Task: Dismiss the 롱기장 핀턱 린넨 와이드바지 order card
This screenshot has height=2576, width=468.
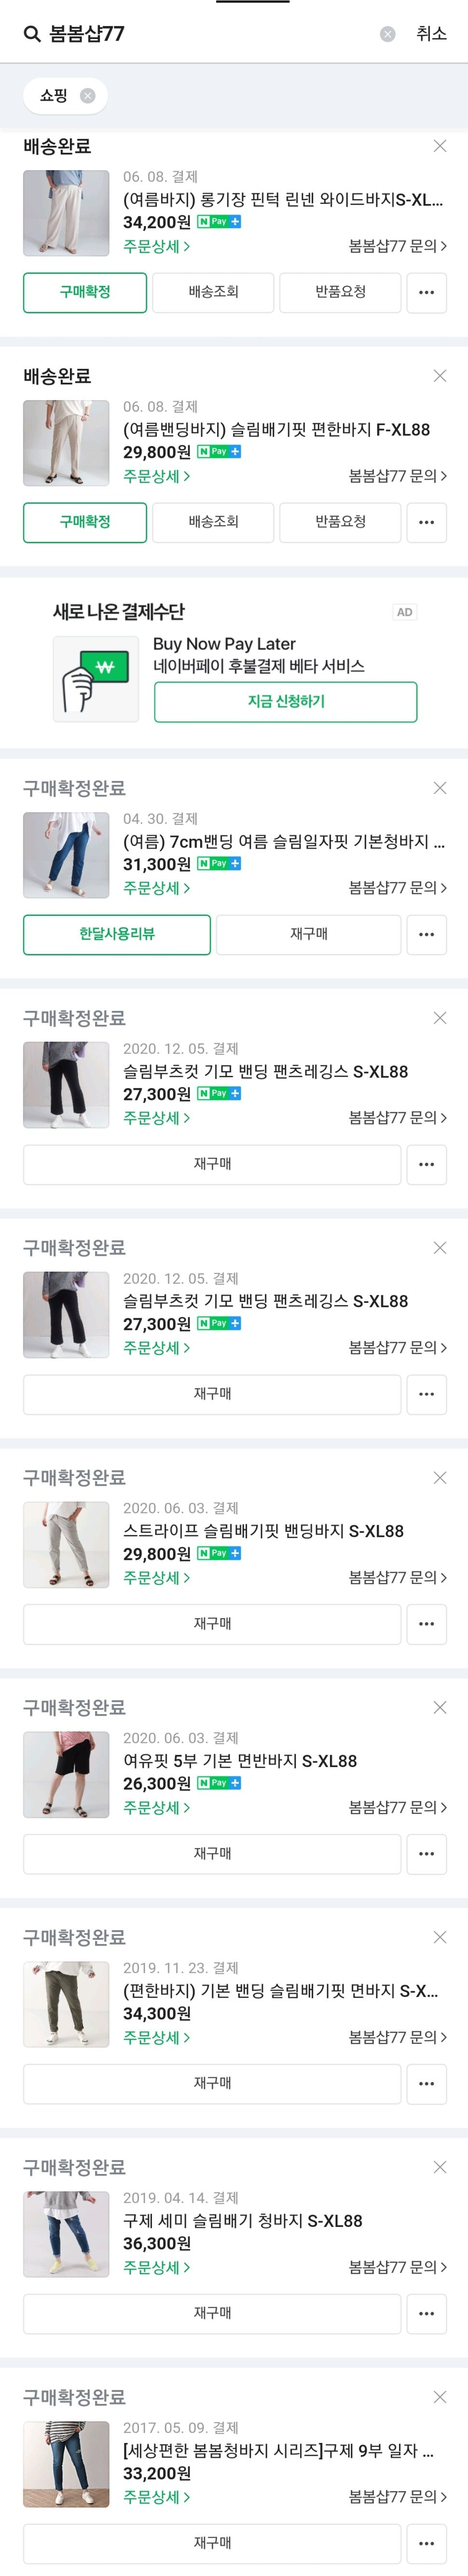Action: [439, 146]
